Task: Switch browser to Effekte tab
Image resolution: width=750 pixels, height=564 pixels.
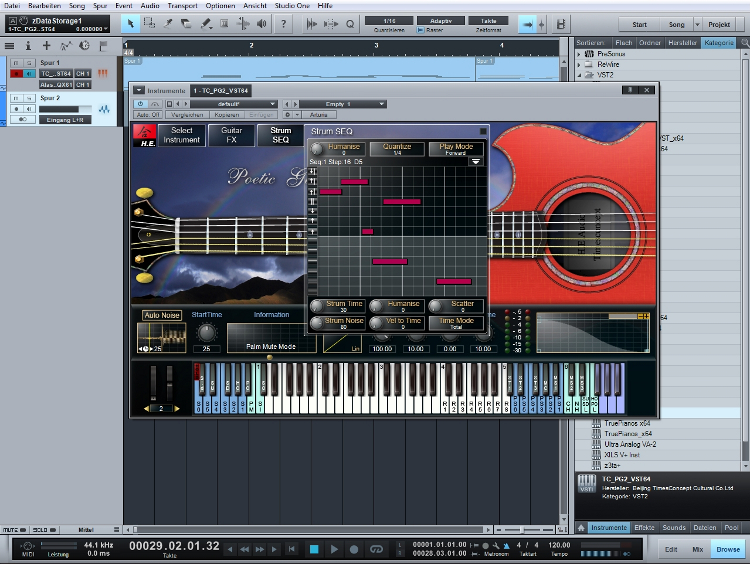Action: (x=644, y=527)
